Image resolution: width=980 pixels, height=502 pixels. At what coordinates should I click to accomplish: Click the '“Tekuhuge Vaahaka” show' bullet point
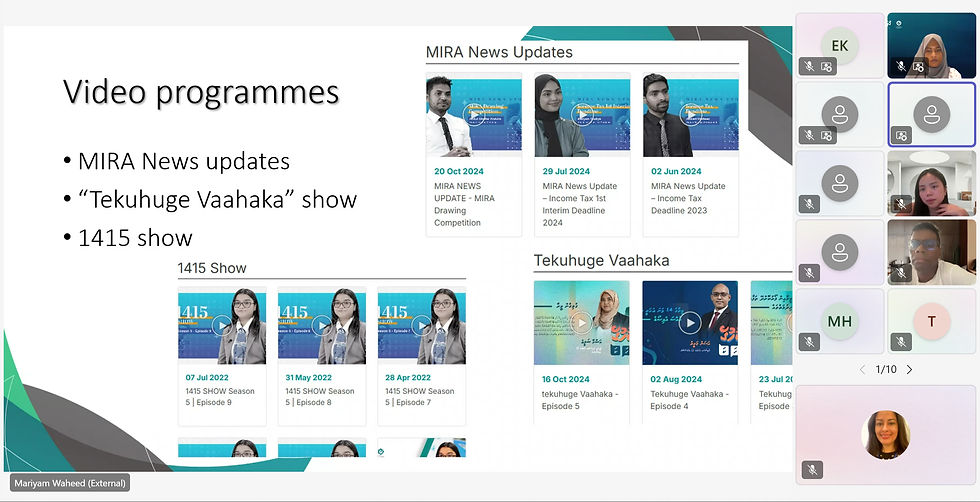[218, 199]
